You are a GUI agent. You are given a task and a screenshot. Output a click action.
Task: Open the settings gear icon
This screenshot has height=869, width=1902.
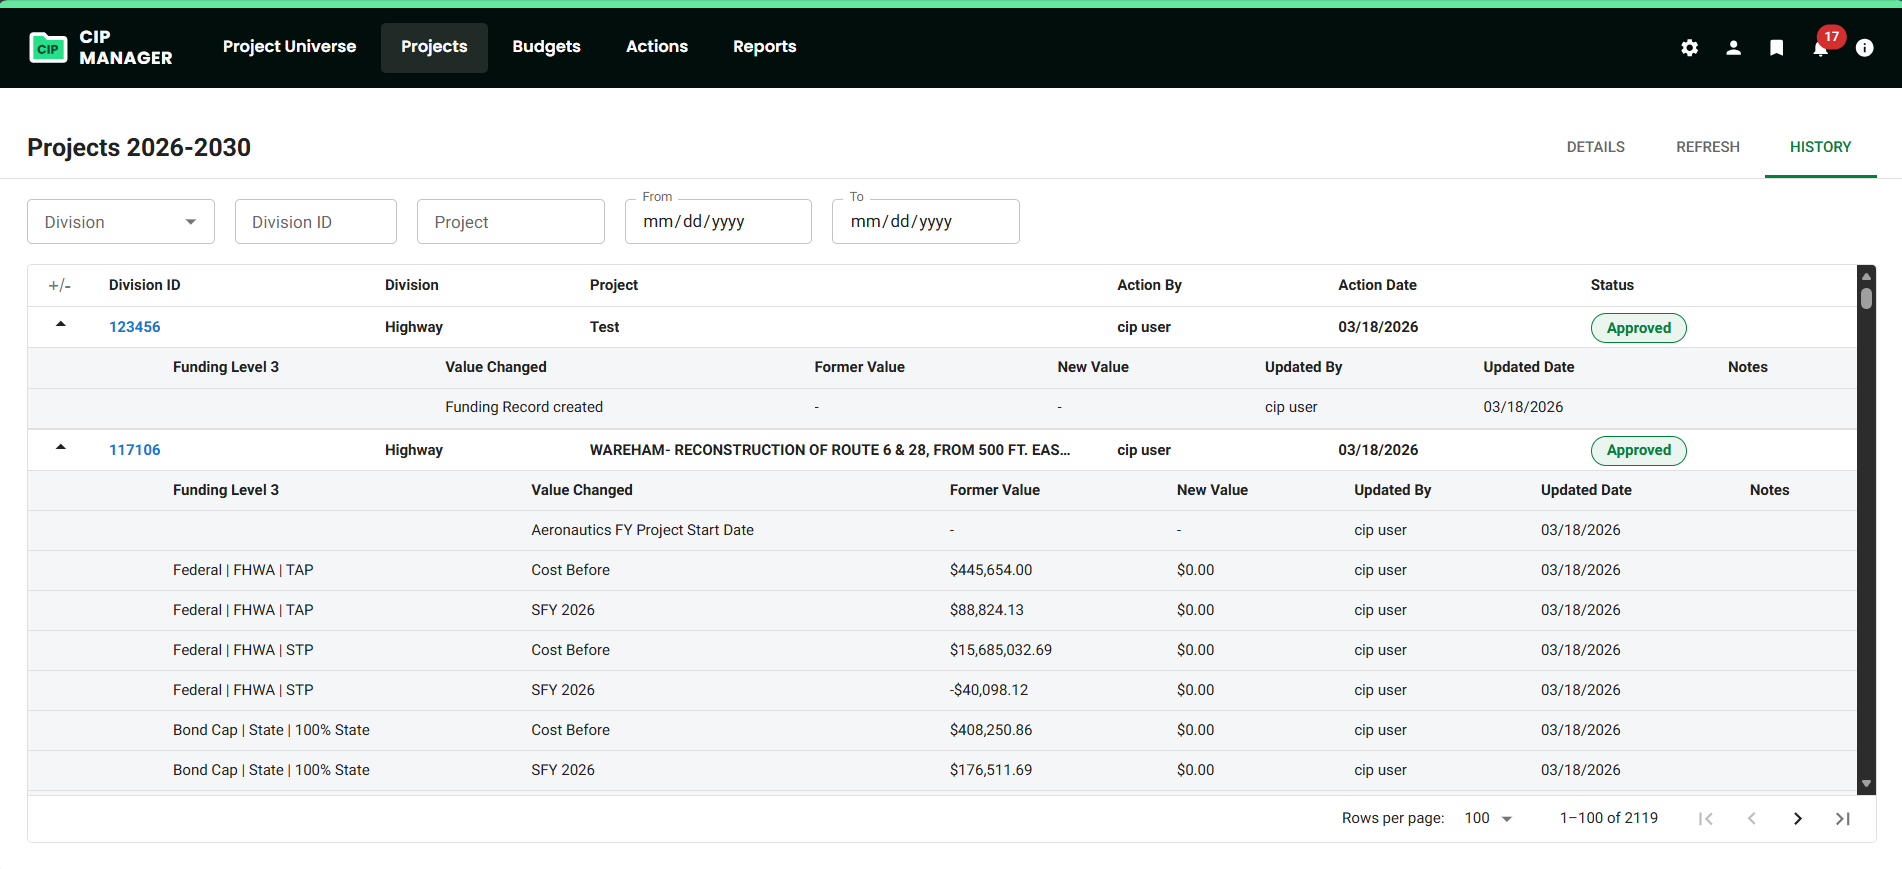(1689, 48)
